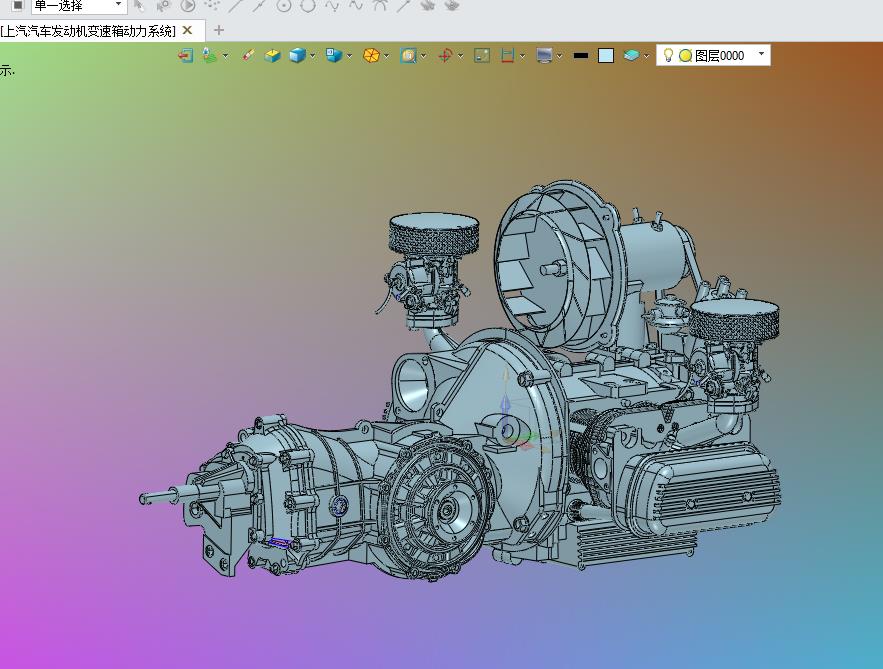Viewport: 883px width, 669px height.
Task: Click the red dimension measure icon
Action: (508, 56)
